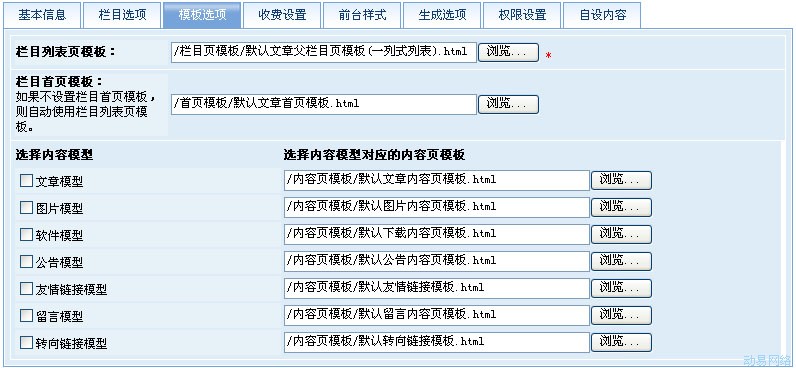
Task: Enable the 图片模型 checkbox
Action: coord(26,208)
